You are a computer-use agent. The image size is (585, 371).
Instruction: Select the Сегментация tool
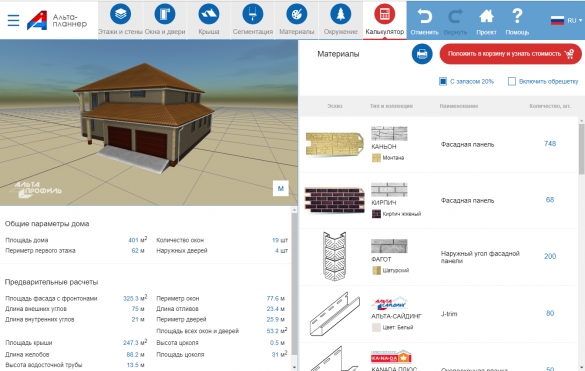[253, 19]
